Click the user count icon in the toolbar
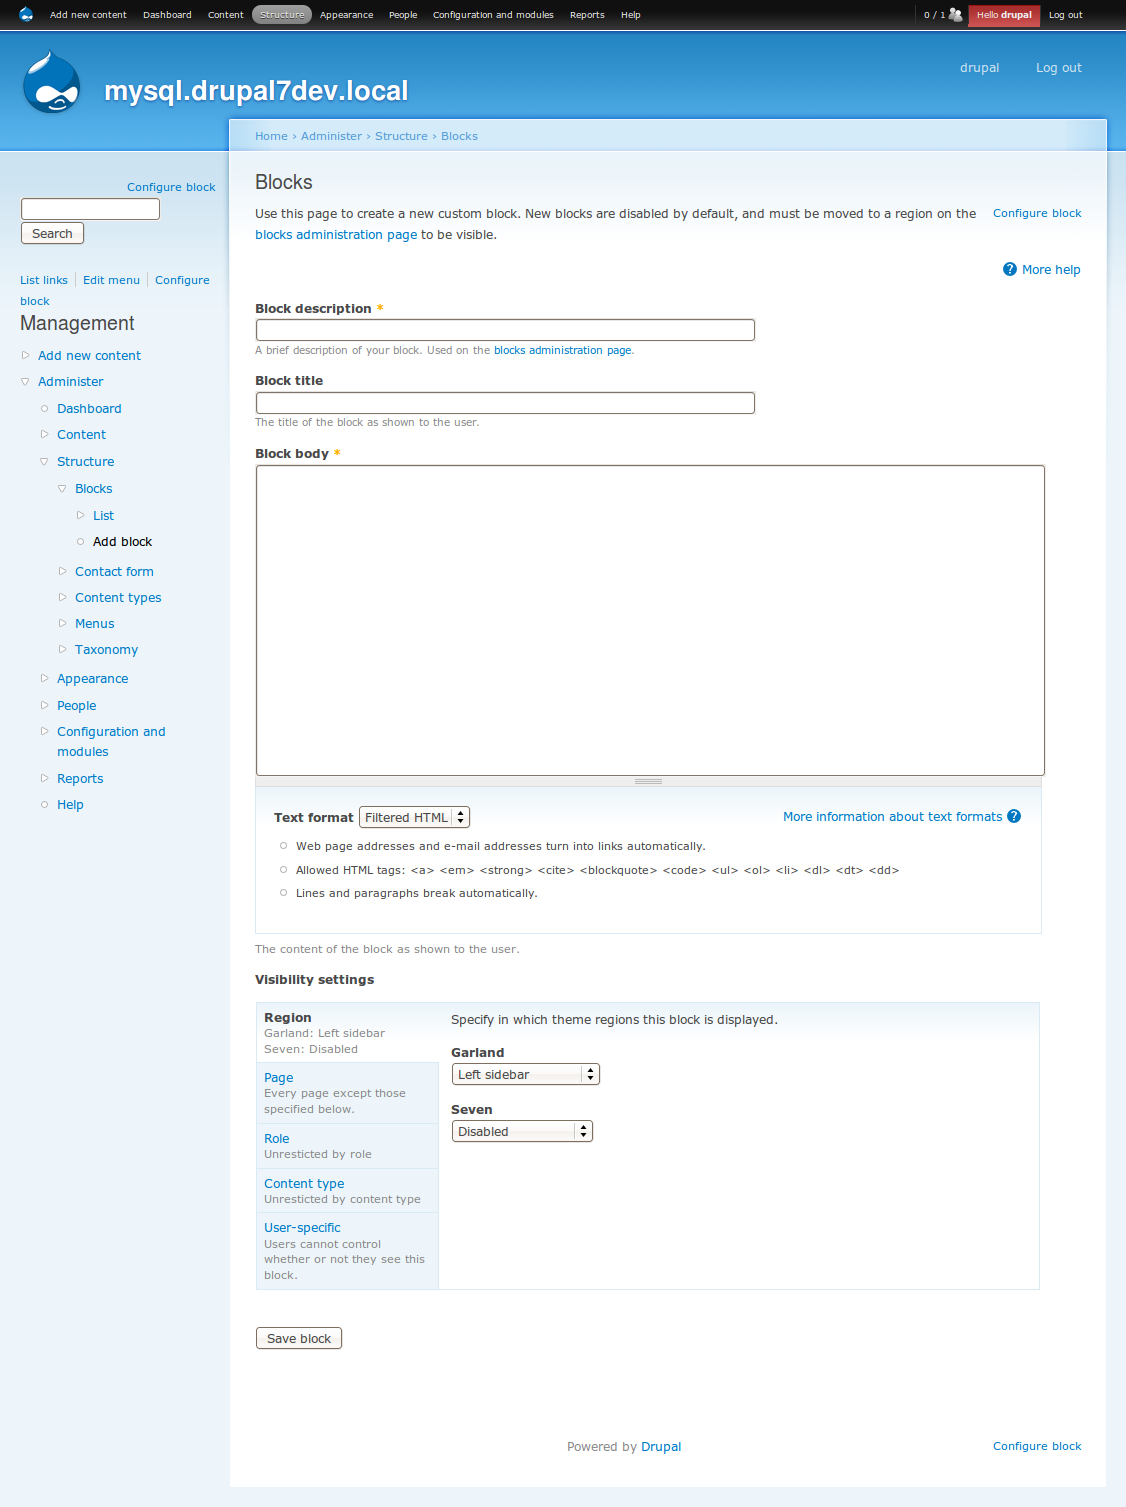The image size is (1126, 1507). [955, 14]
